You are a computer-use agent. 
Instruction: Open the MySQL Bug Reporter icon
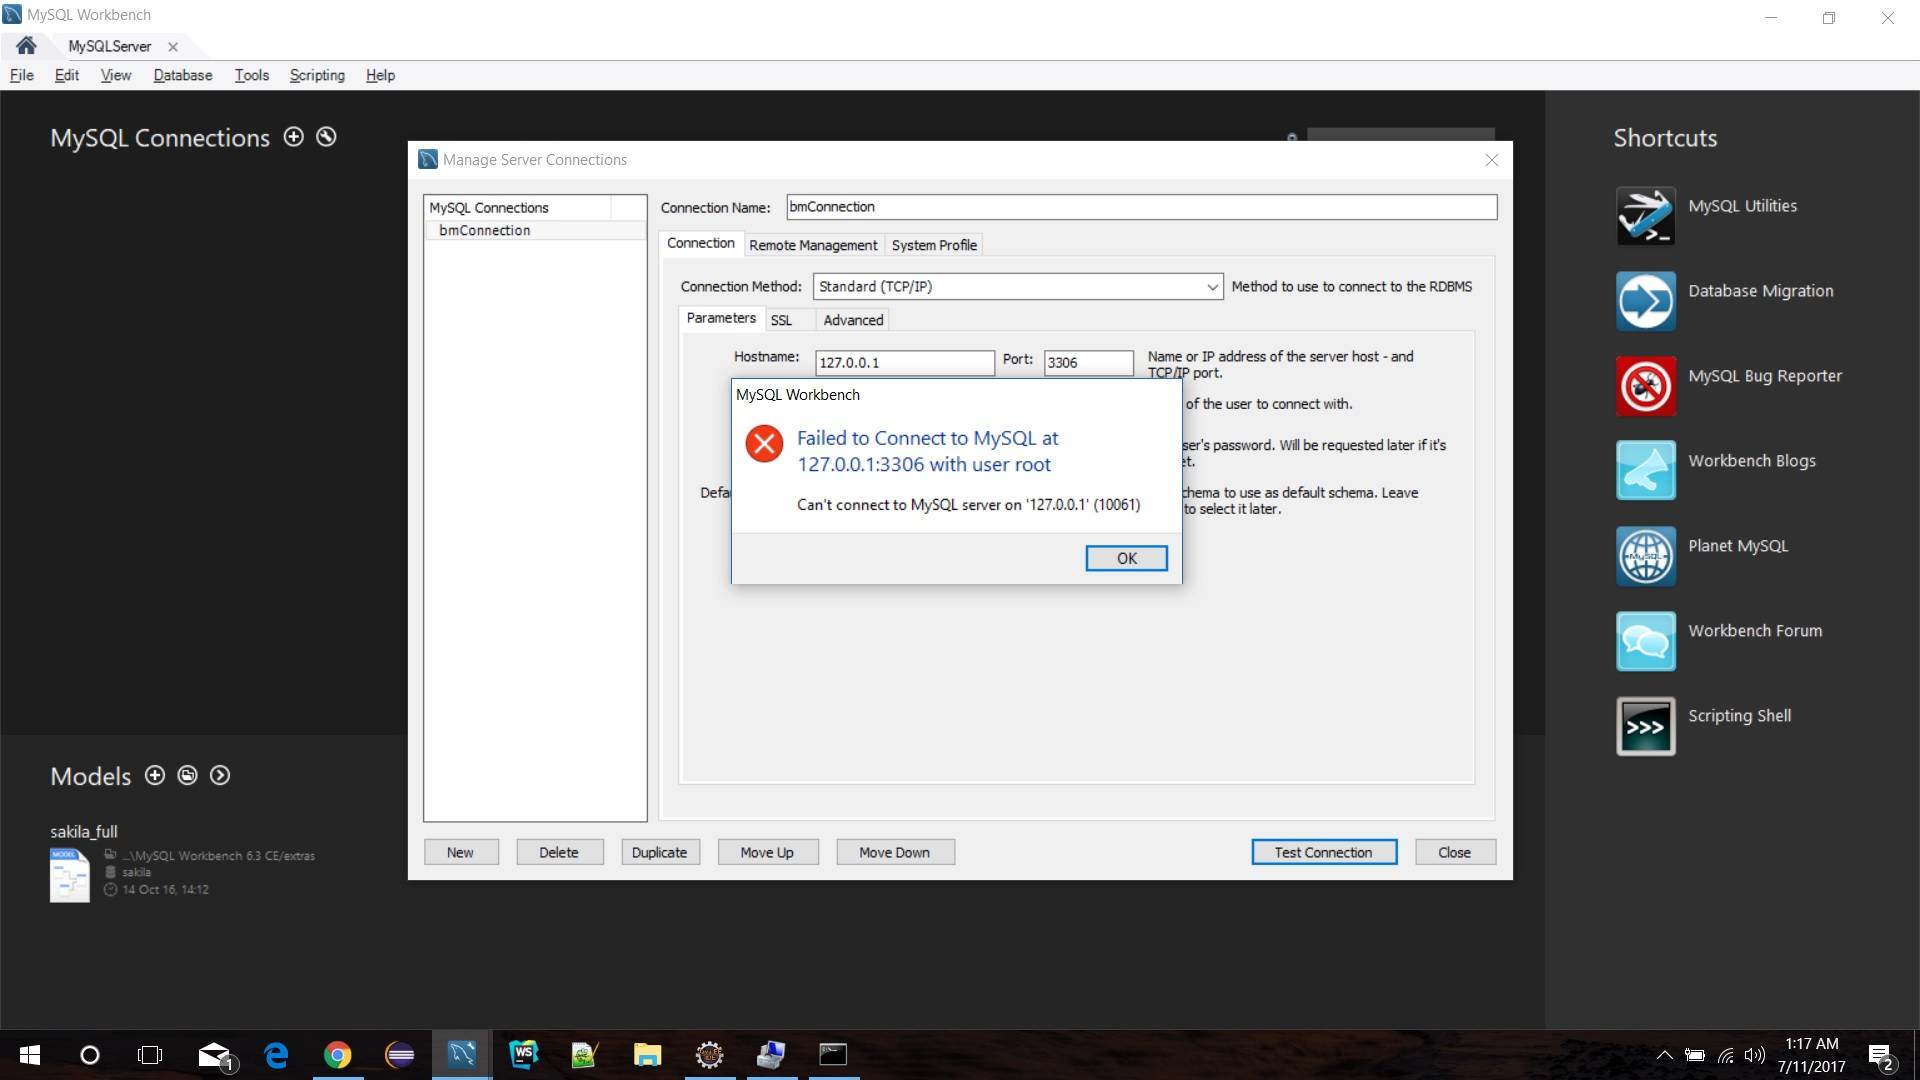[1645, 386]
